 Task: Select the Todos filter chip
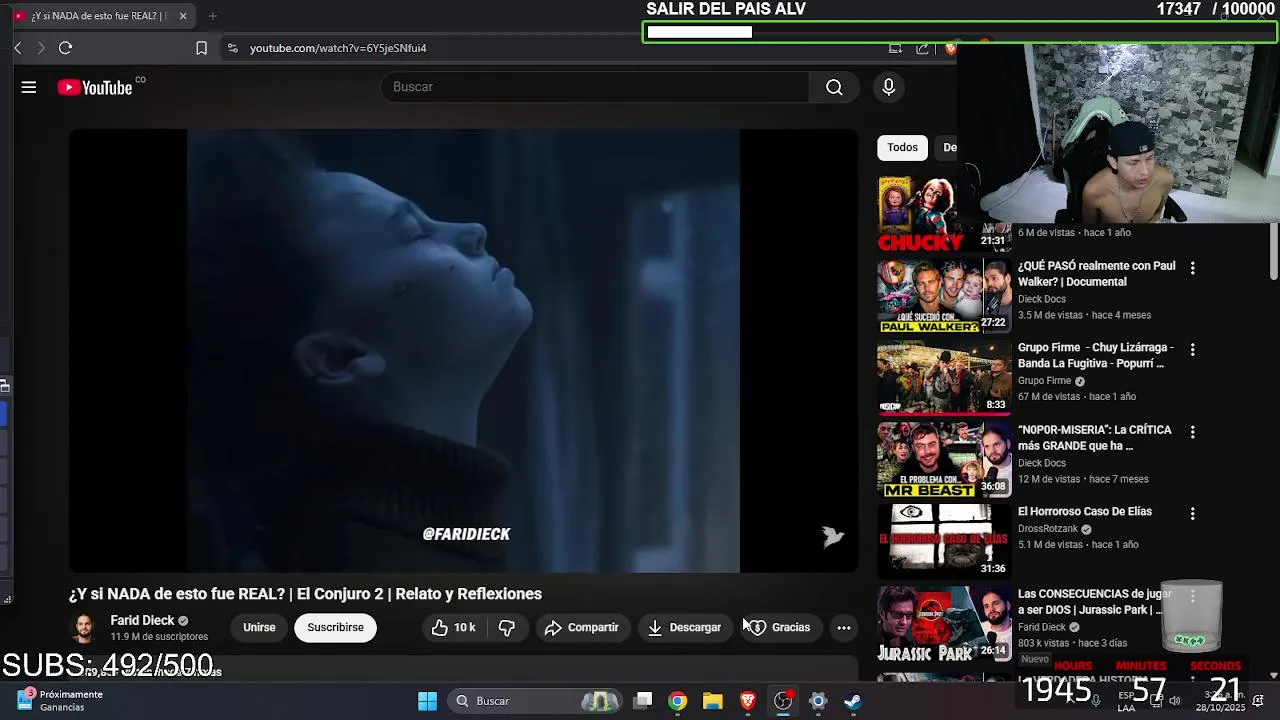tap(902, 147)
